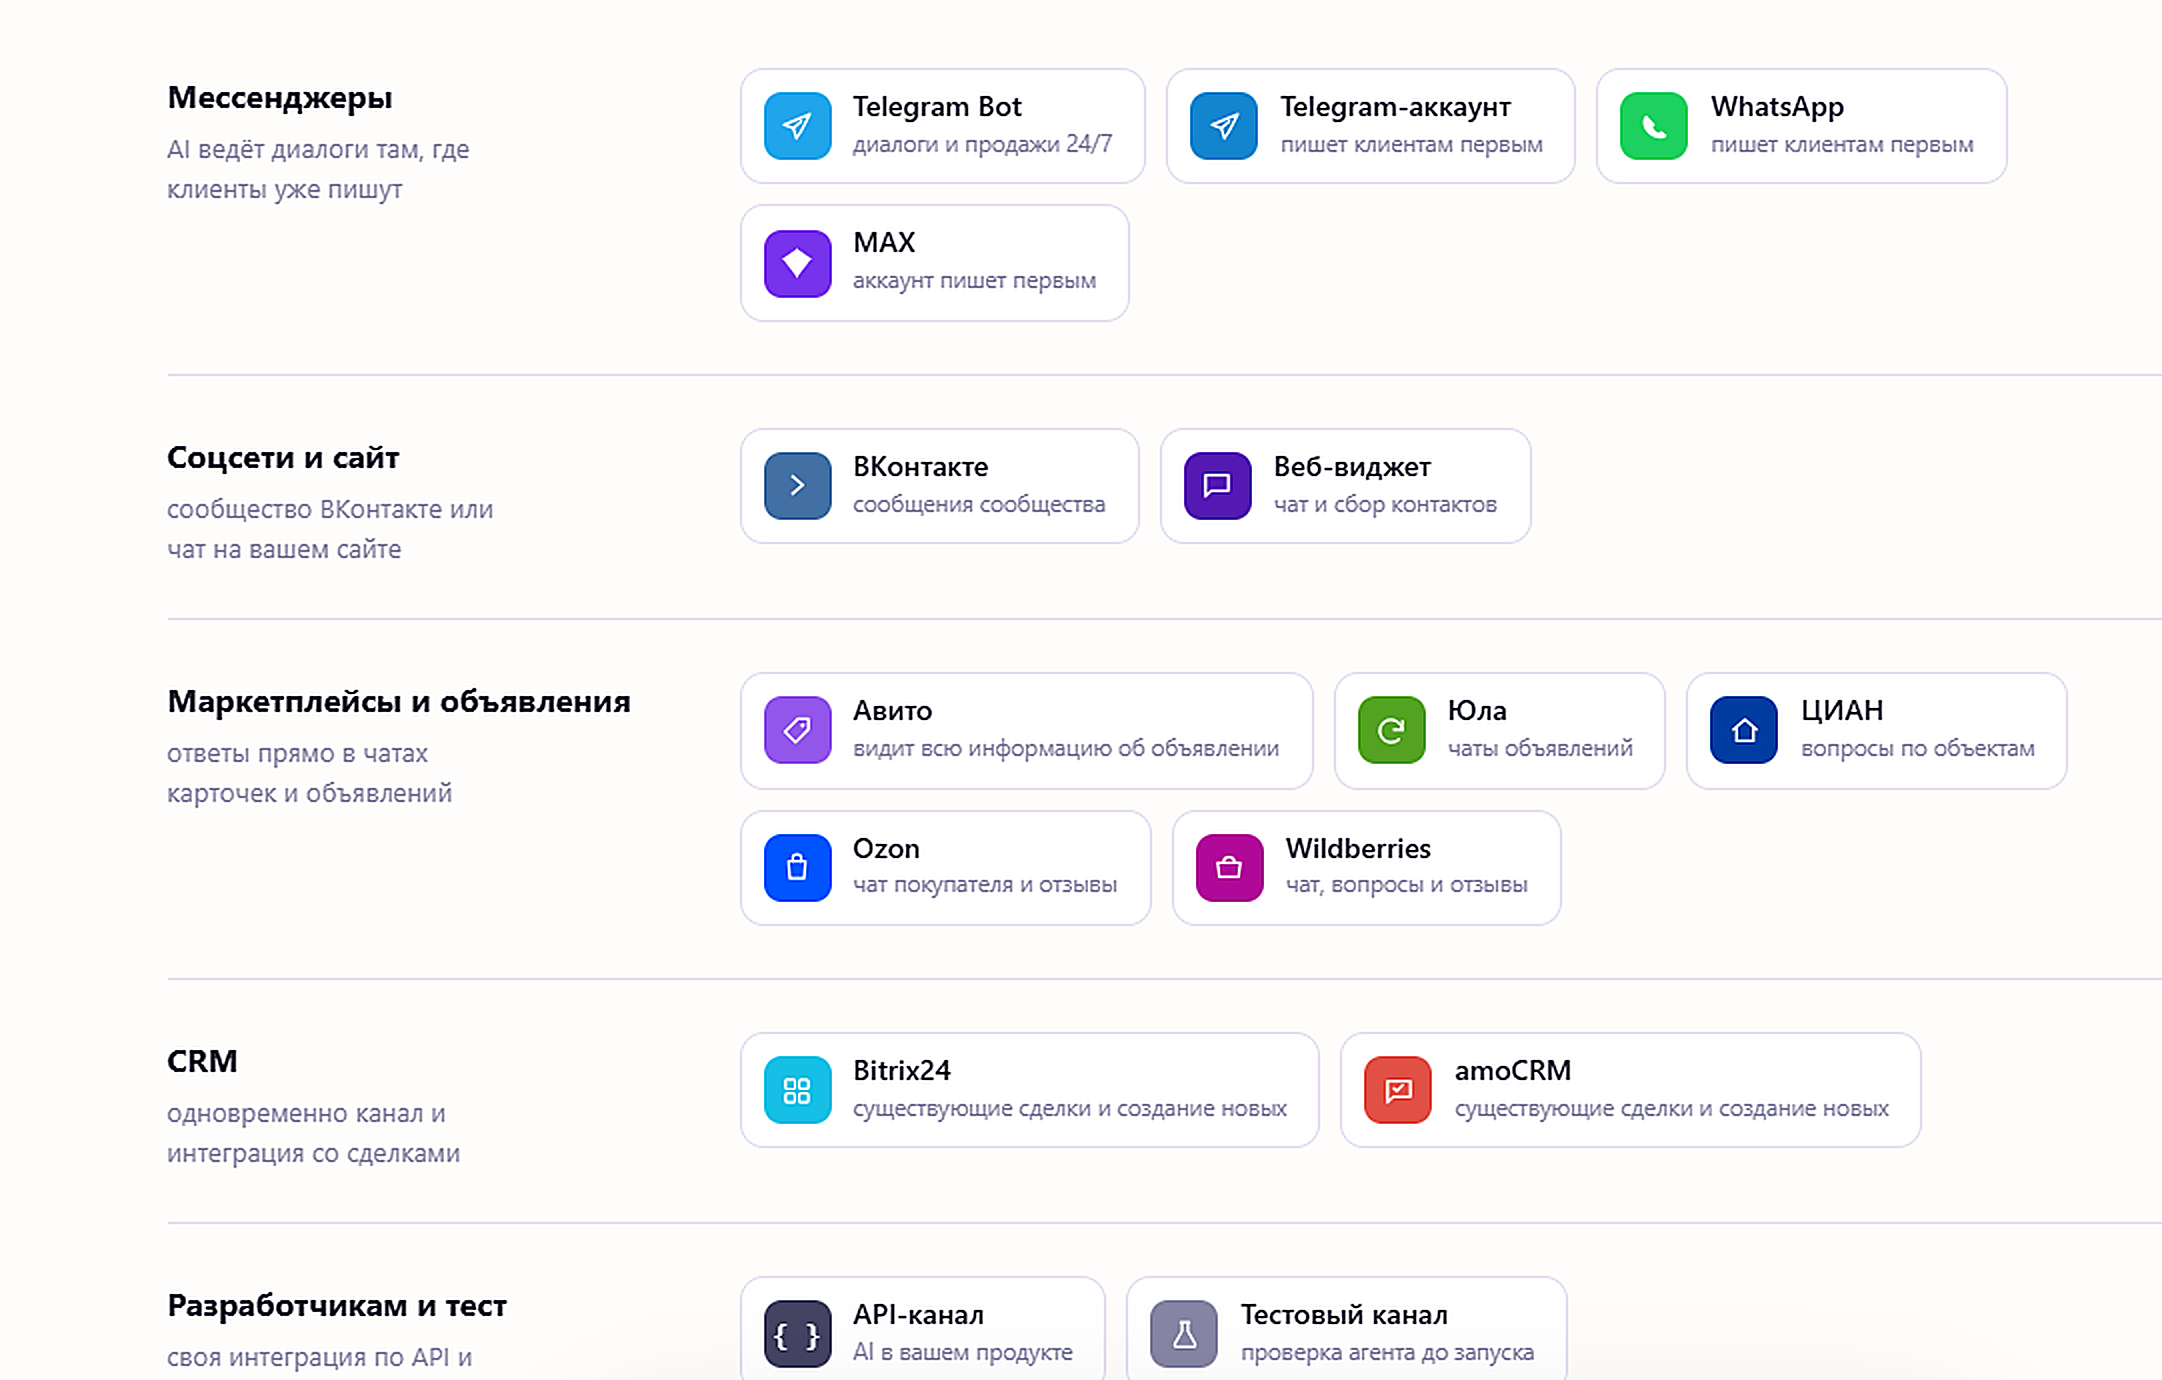The width and height of the screenshot is (2162, 1380).
Task: Click text 'чаты объявлений'
Action: point(1540,749)
